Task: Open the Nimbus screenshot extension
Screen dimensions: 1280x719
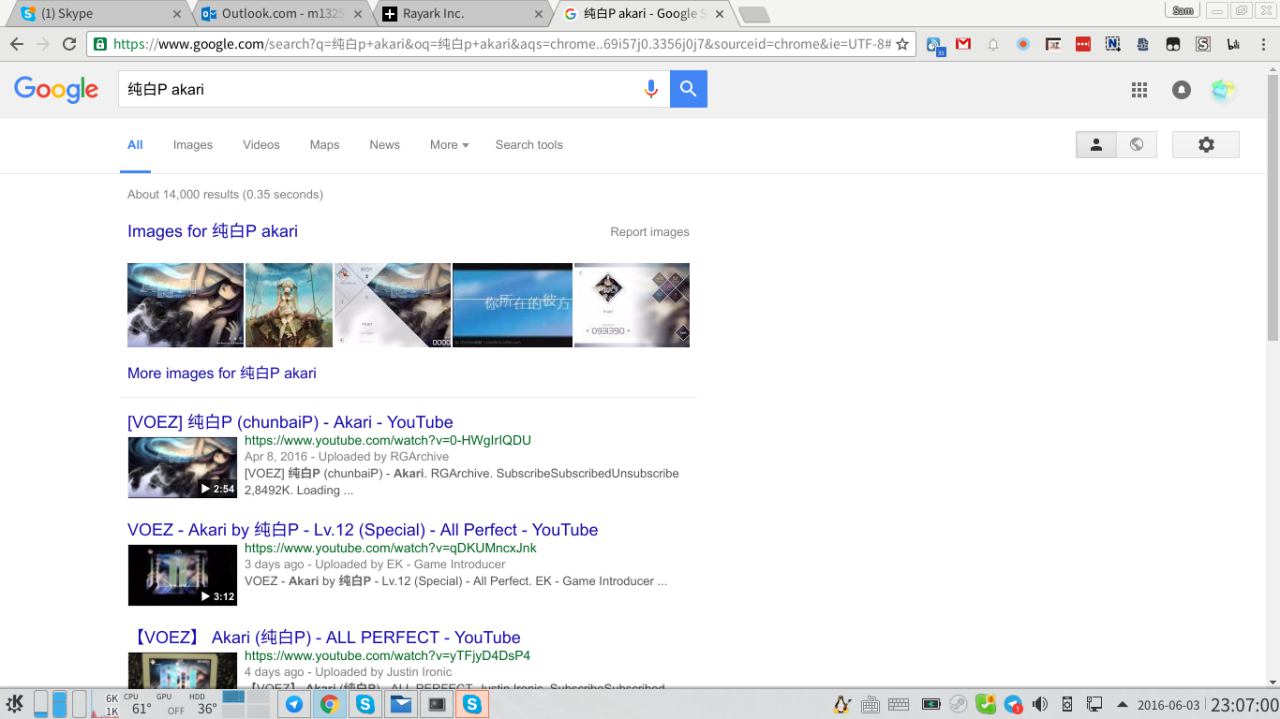Action: [1113, 44]
